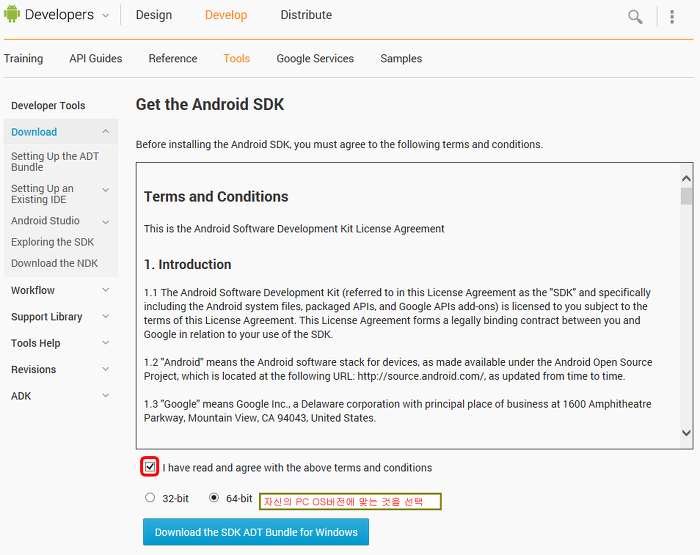Toggle the agree to terms checkbox
This screenshot has height=555, width=700.
tap(150, 467)
